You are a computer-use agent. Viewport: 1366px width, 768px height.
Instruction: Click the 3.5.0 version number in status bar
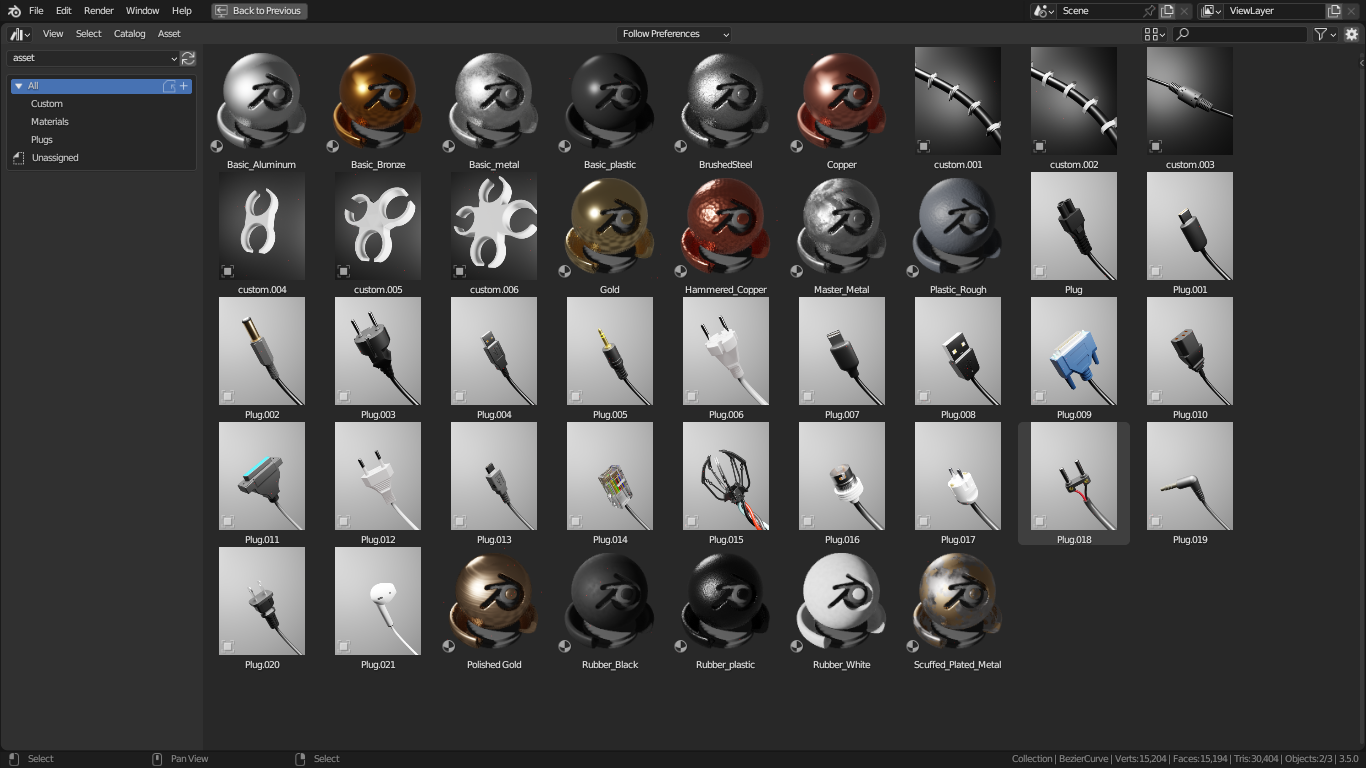(1348, 759)
